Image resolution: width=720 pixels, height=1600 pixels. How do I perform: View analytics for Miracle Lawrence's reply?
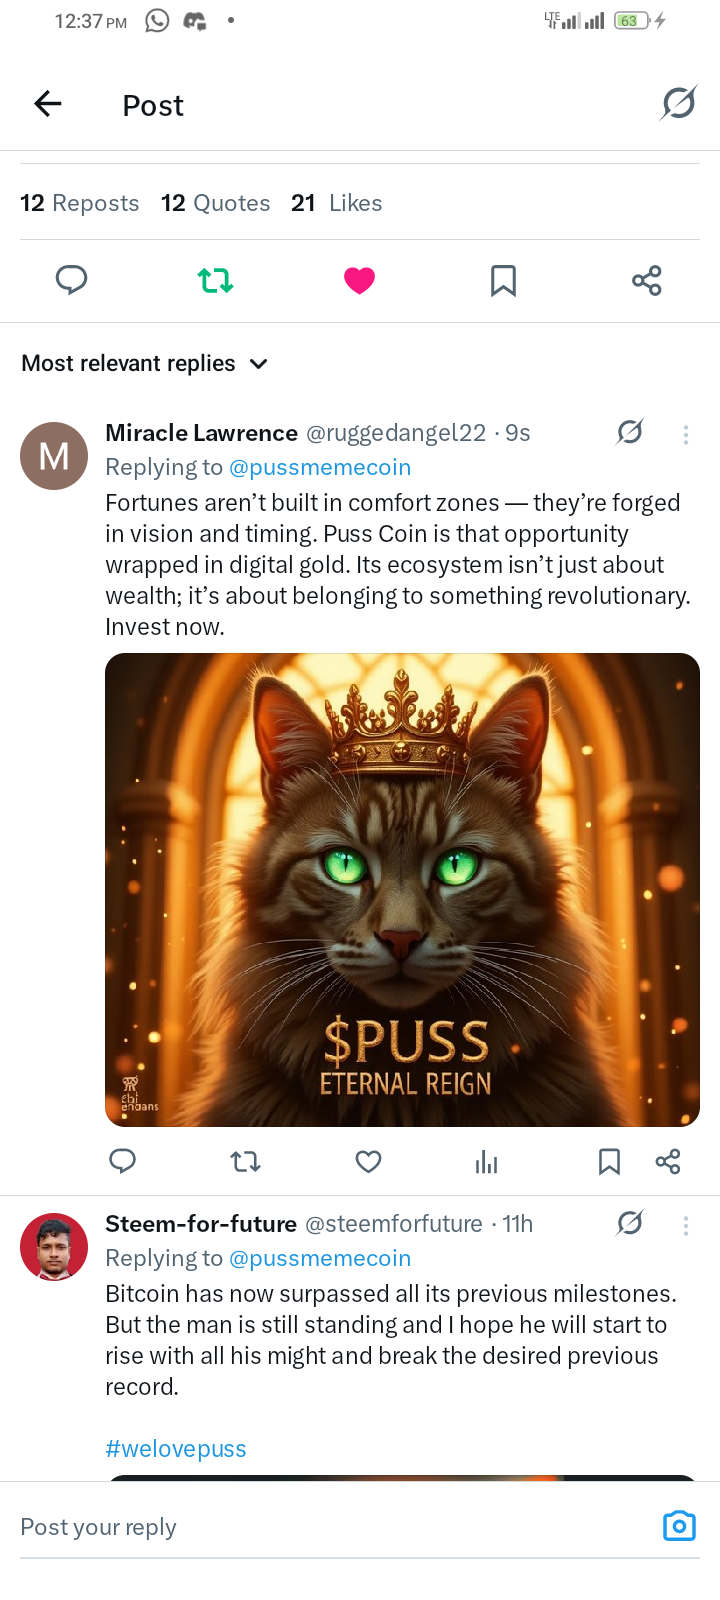[487, 1161]
